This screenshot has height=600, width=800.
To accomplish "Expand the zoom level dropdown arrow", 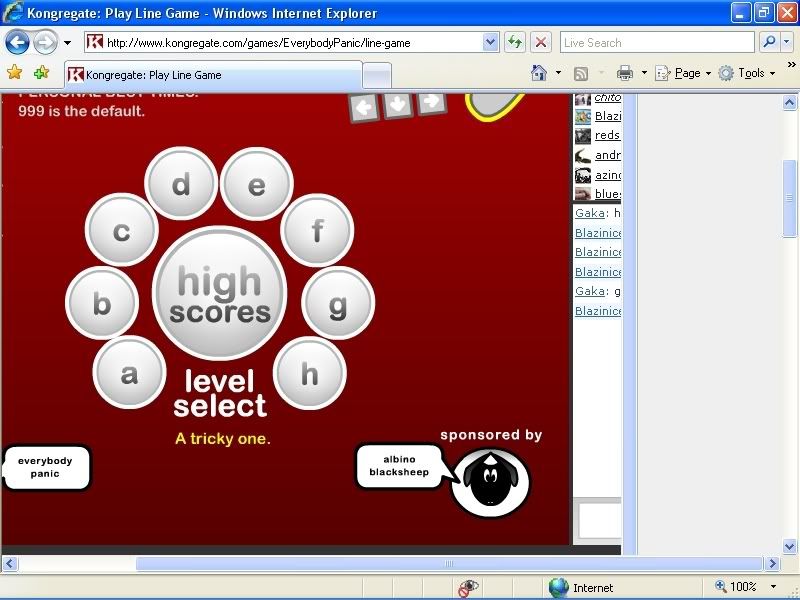I will coord(773,587).
